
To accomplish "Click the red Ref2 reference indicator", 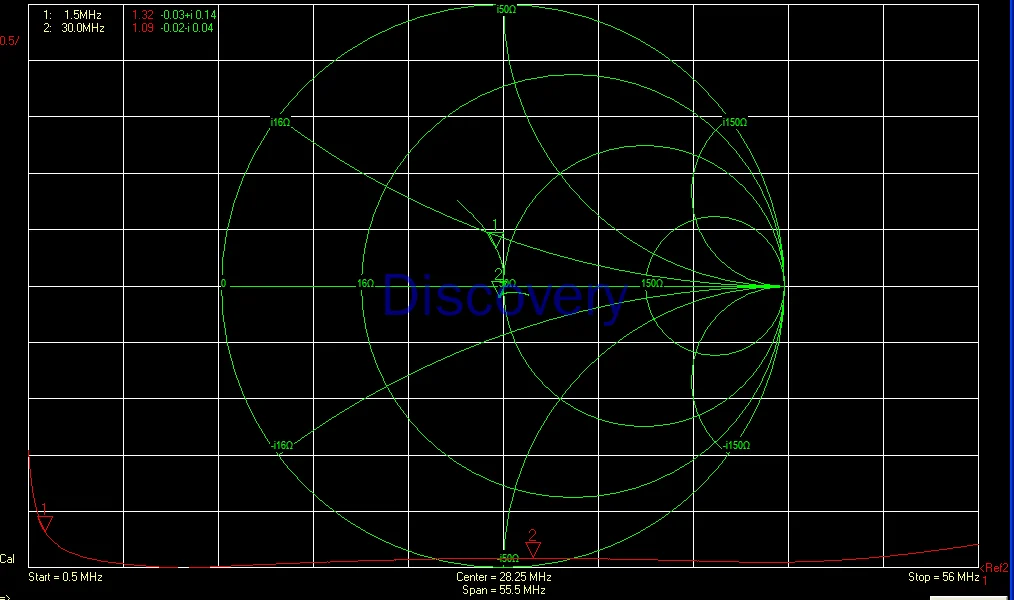I will click(994, 568).
